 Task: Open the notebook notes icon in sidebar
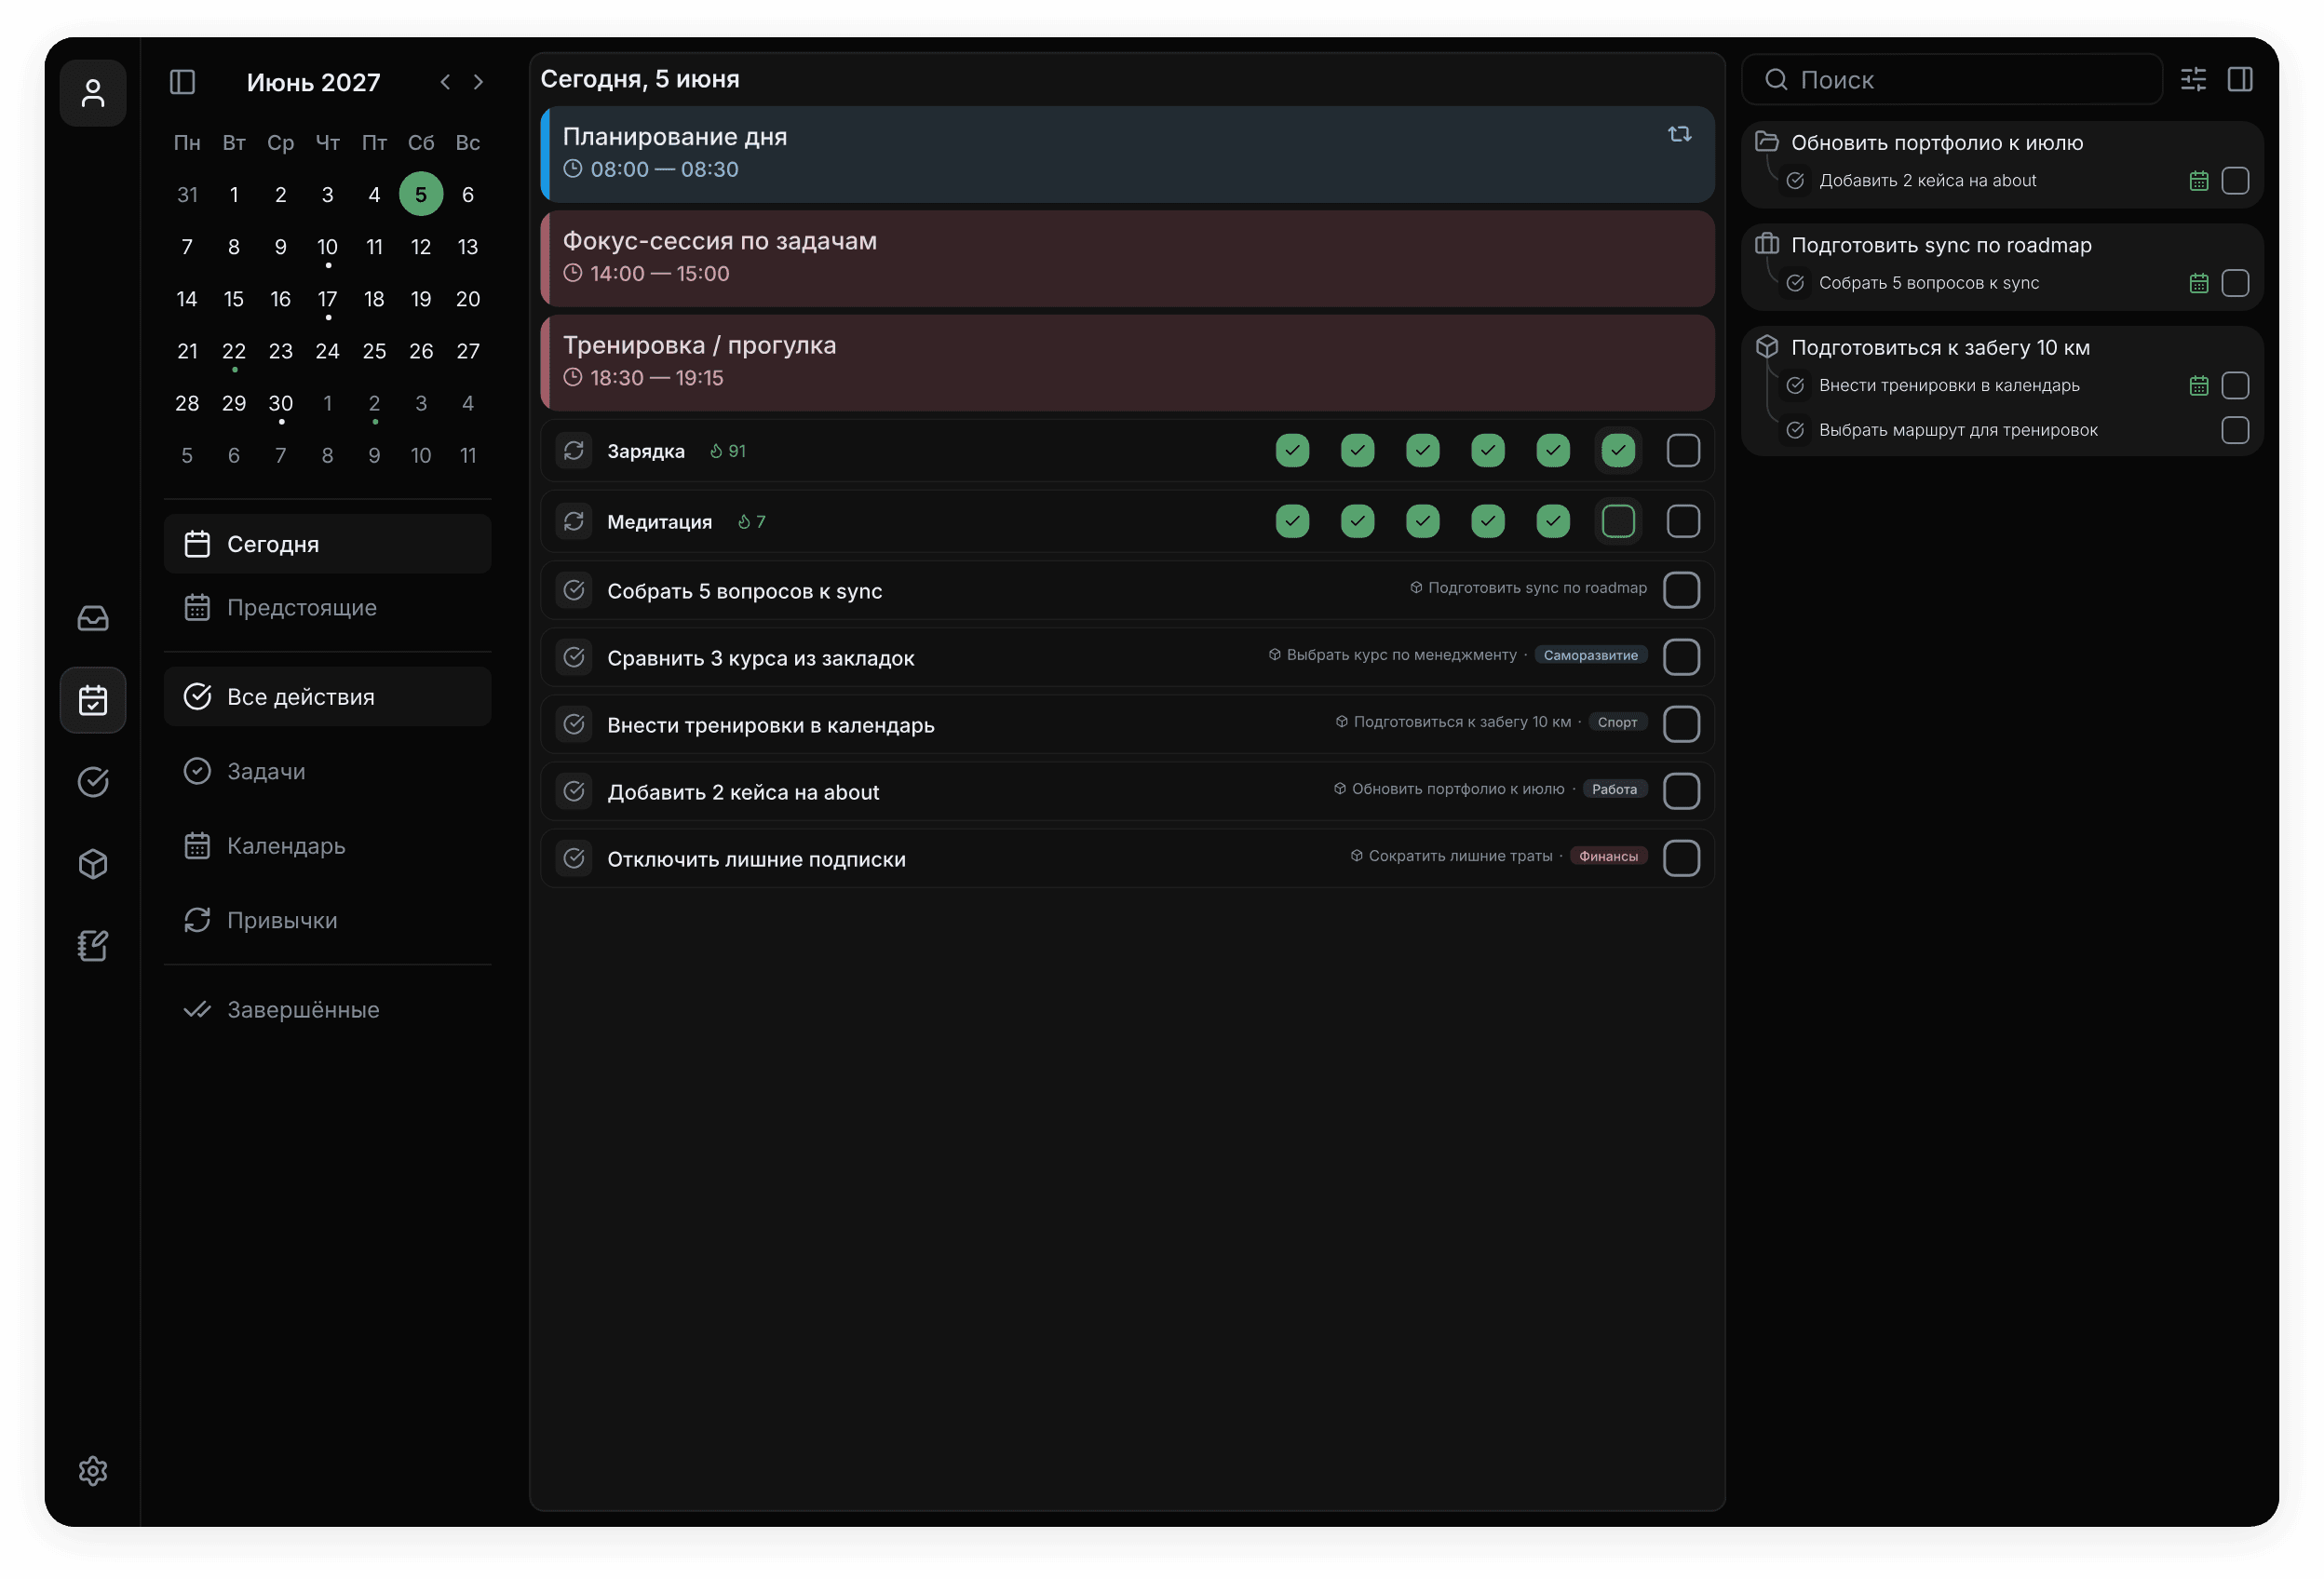tap(93, 946)
